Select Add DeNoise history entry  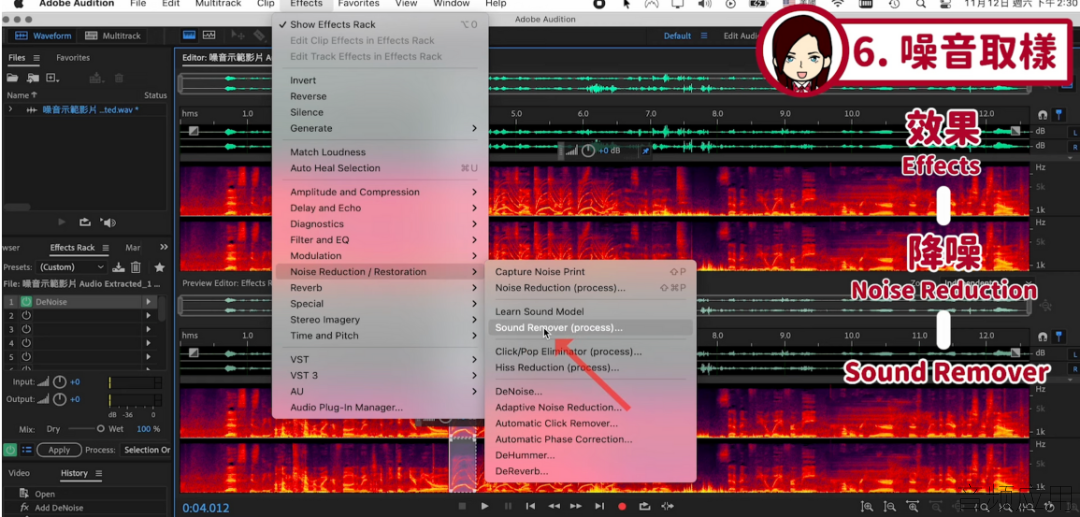click(x=59, y=508)
